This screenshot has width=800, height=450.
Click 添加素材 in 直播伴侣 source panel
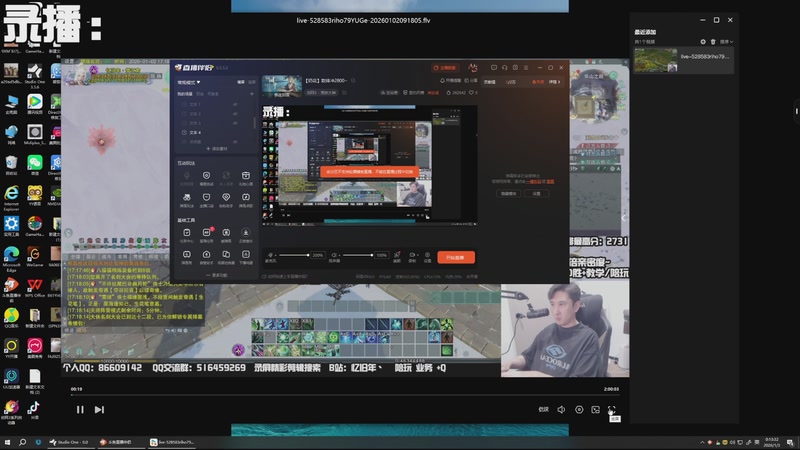coord(217,148)
